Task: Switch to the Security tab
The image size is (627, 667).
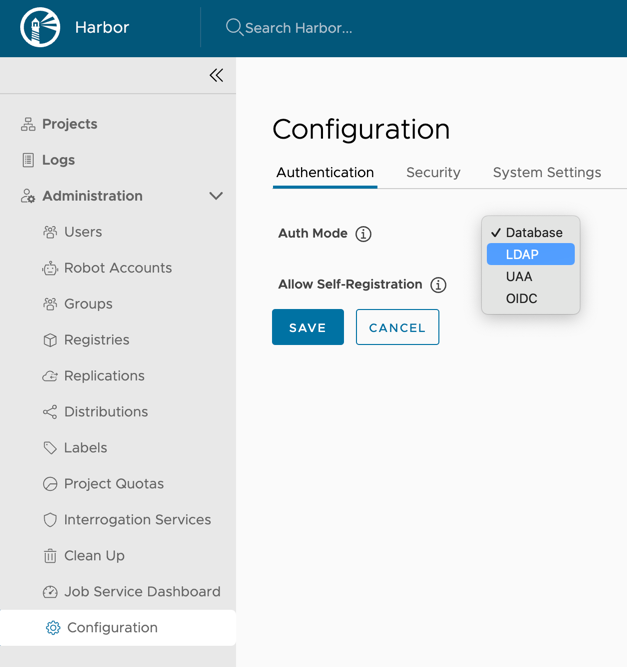Action: (433, 173)
